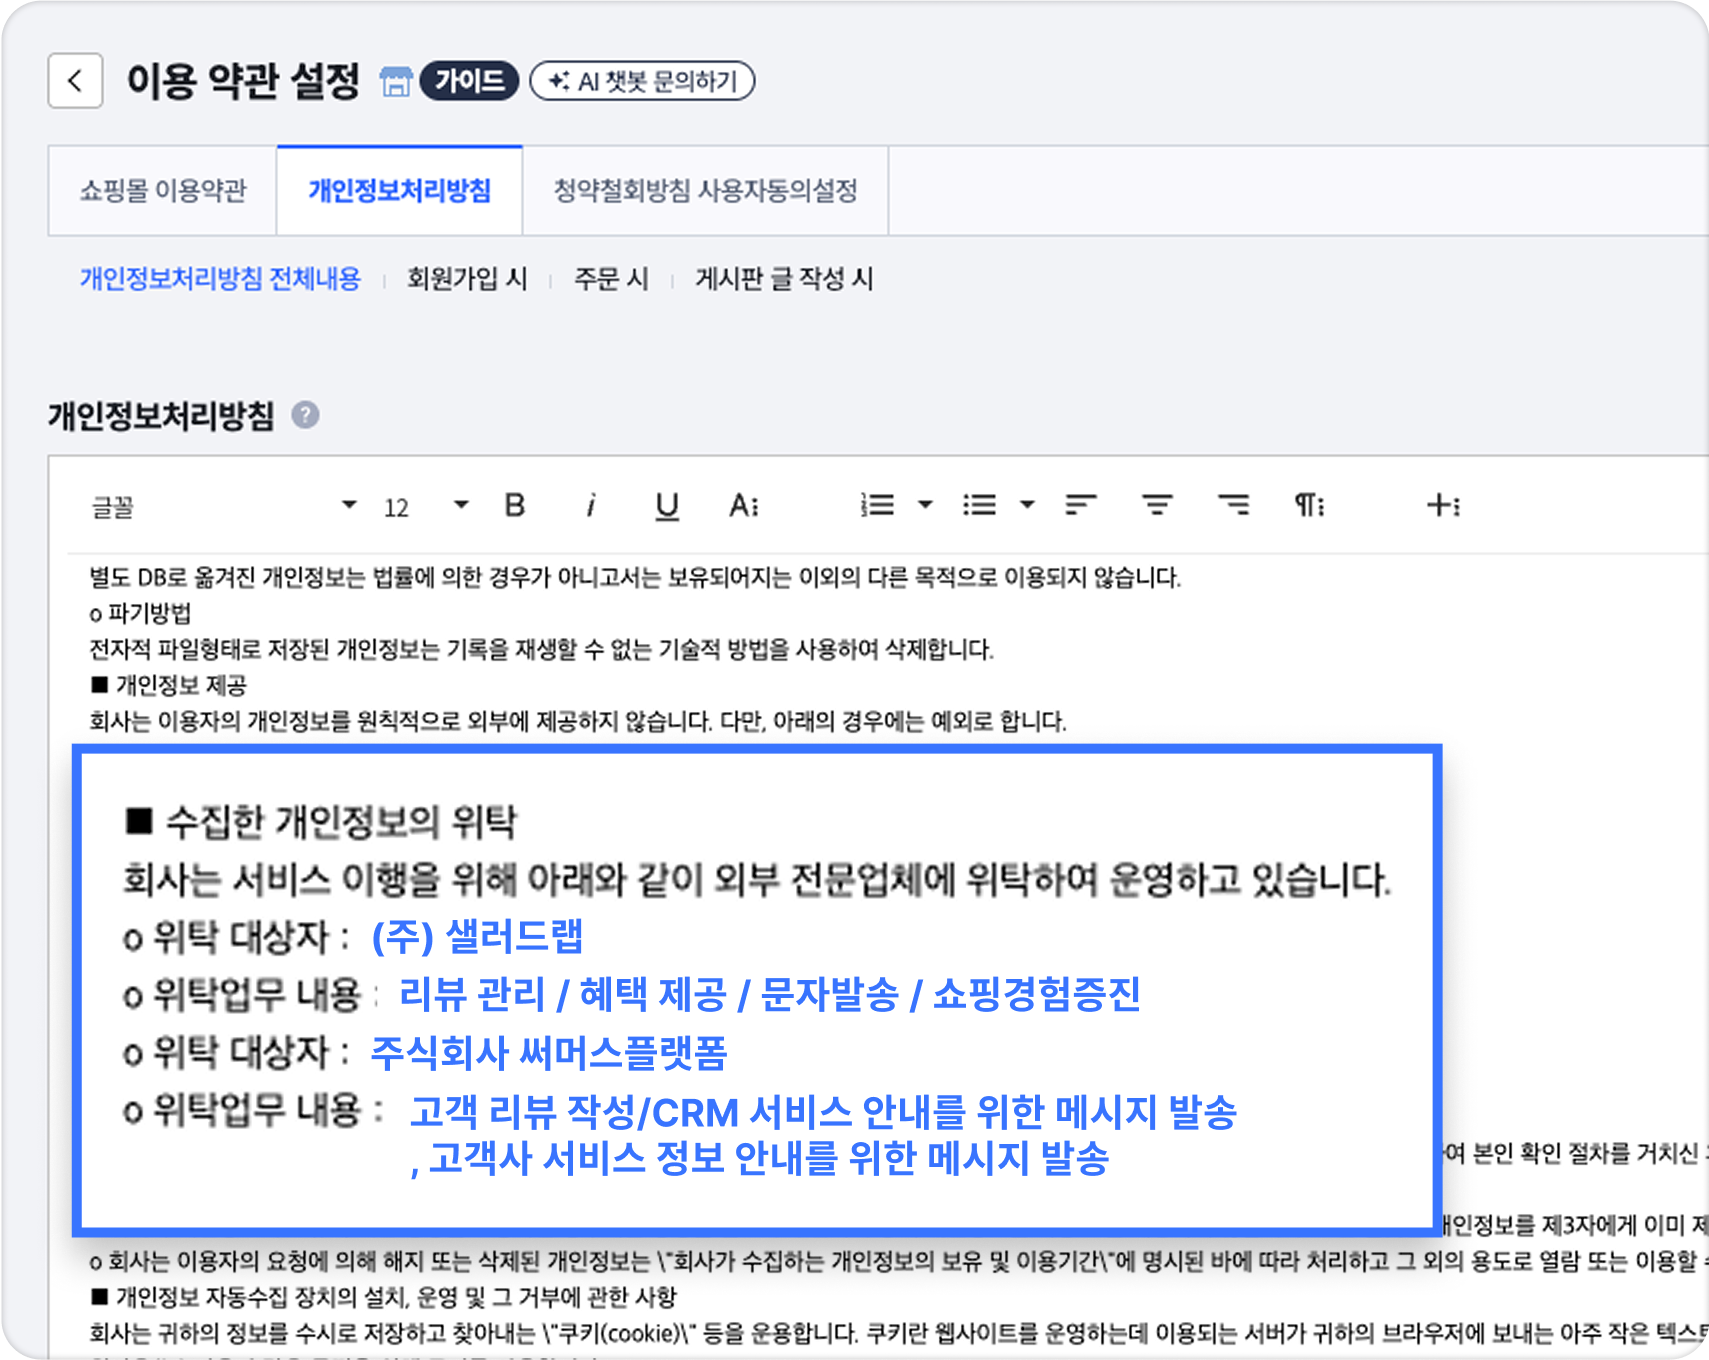Click the line starting 전자적 파일형태로 저장된
This screenshot has height=1360, width=1709.
click(x=541, y=649)
